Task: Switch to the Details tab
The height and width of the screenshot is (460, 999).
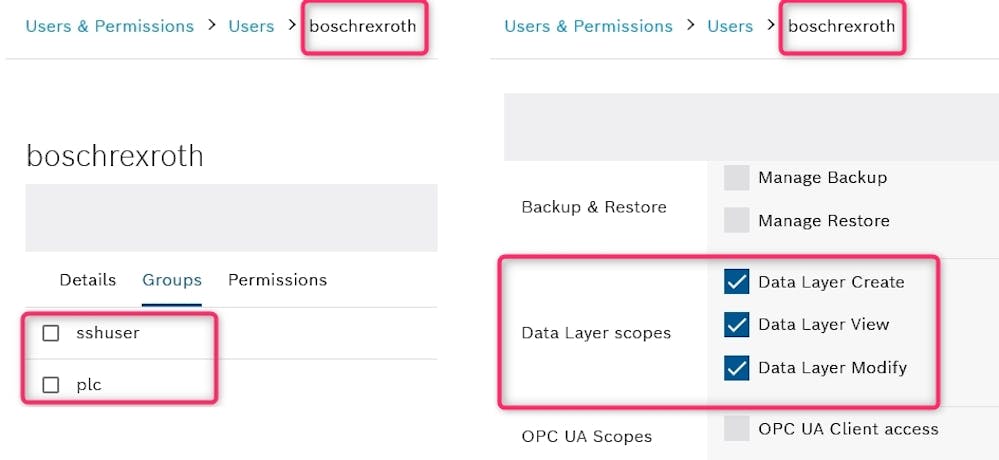Action: (87, 280)
